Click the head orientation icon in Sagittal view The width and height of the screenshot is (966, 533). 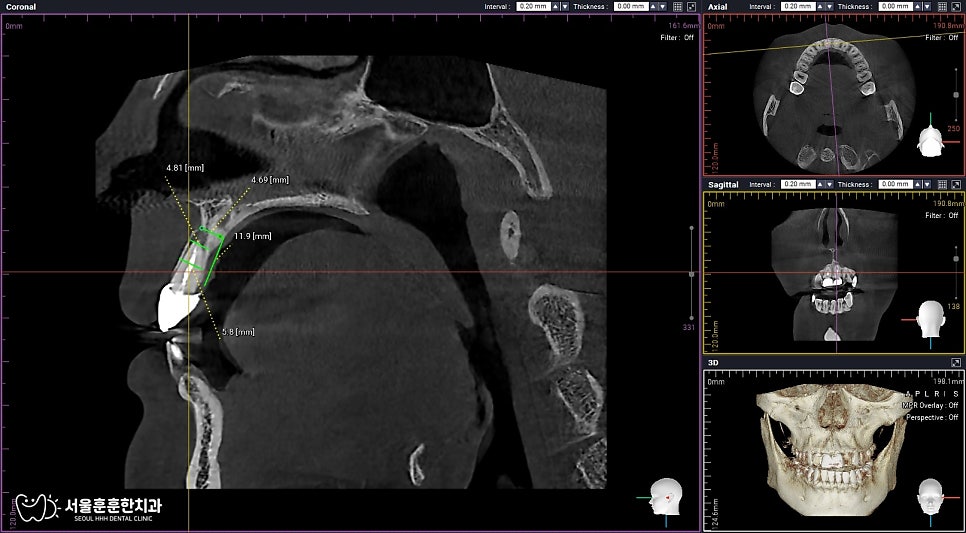[x=930, y=319]
